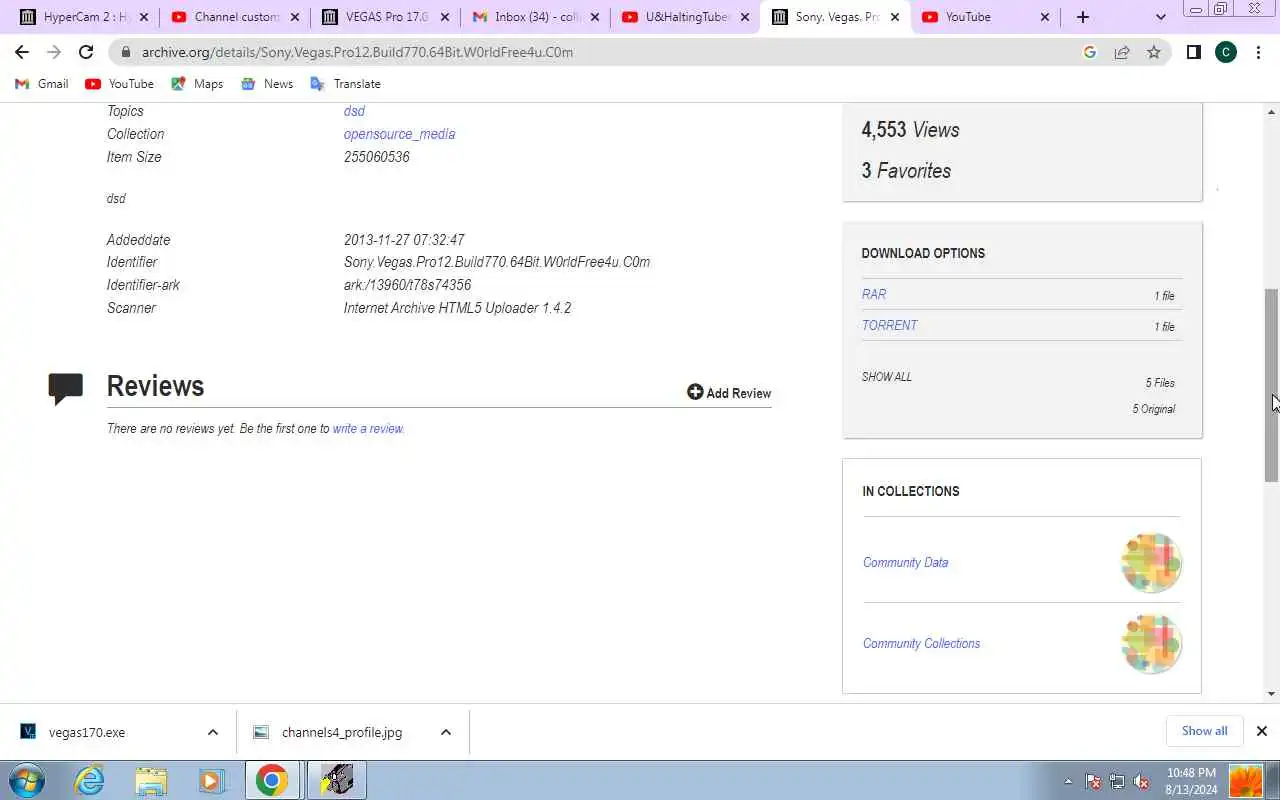Open the Chrome profile avatar C
The image size is (1280, 800).
pos(1226,52)
